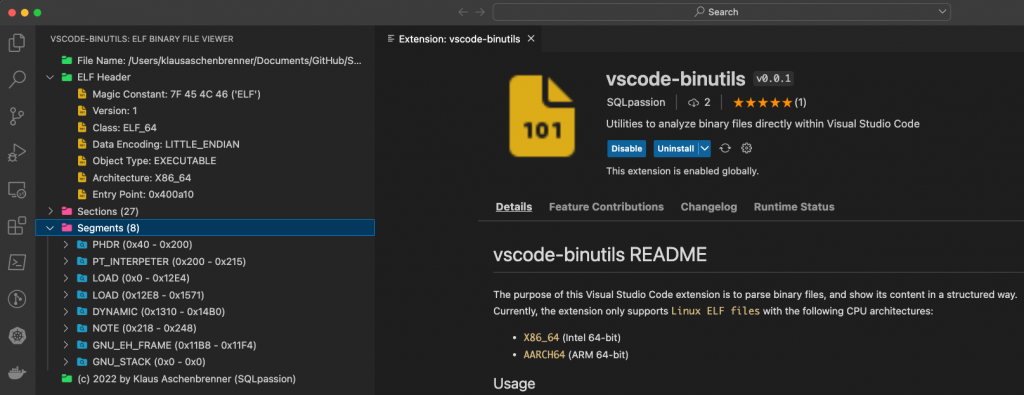Click the sync icon beside Uninstall
Viewport: 1024px width, 395px height.
point(725,148)
